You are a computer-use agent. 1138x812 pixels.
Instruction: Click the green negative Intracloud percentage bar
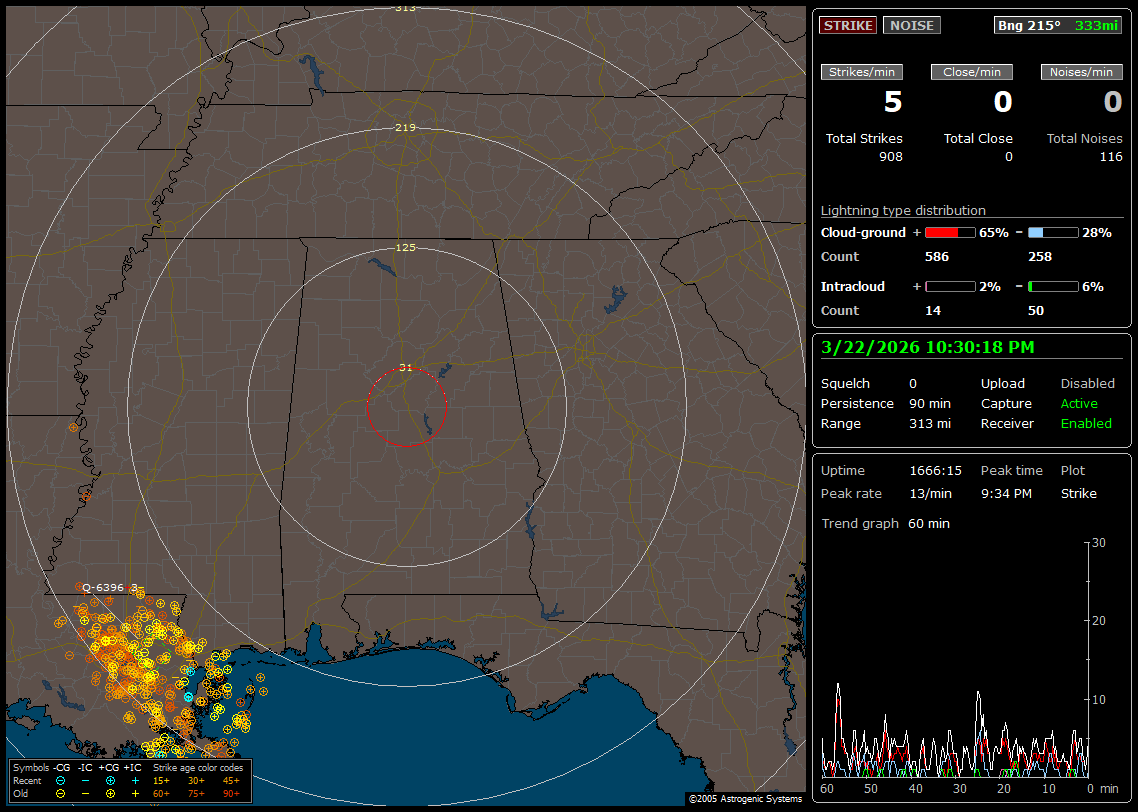(x=1053, y=287)
